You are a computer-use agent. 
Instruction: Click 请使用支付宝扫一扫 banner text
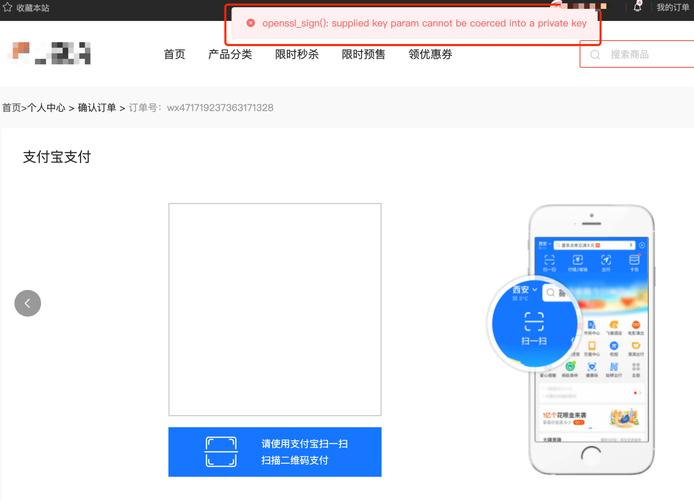(305, 443)
